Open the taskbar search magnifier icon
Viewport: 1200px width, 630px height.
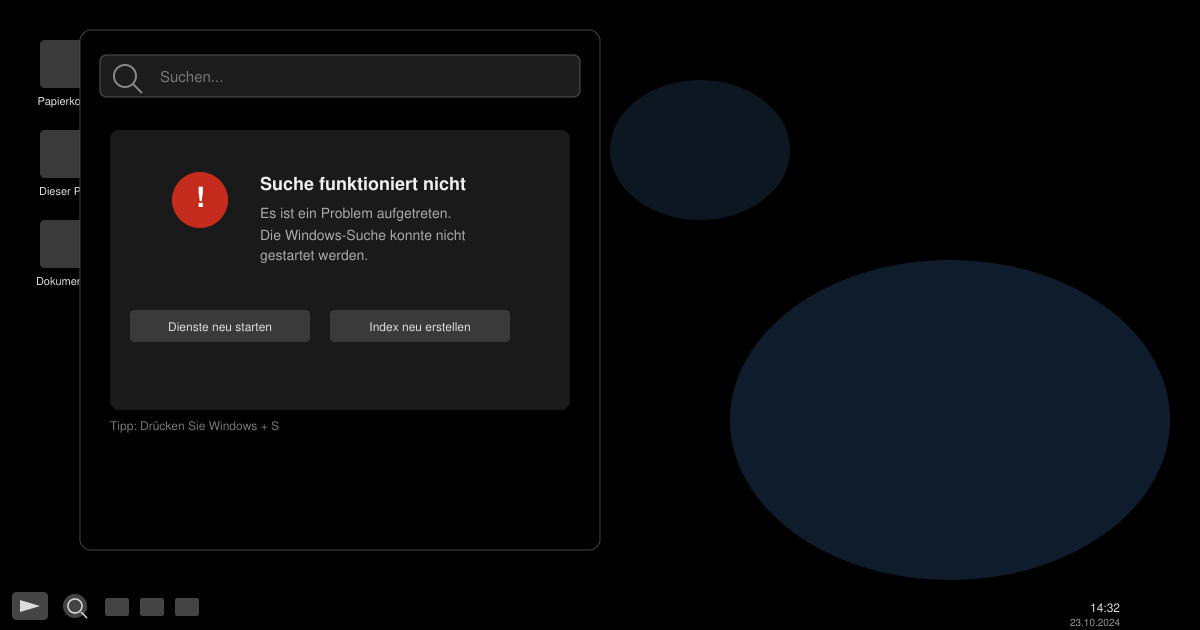76,607
